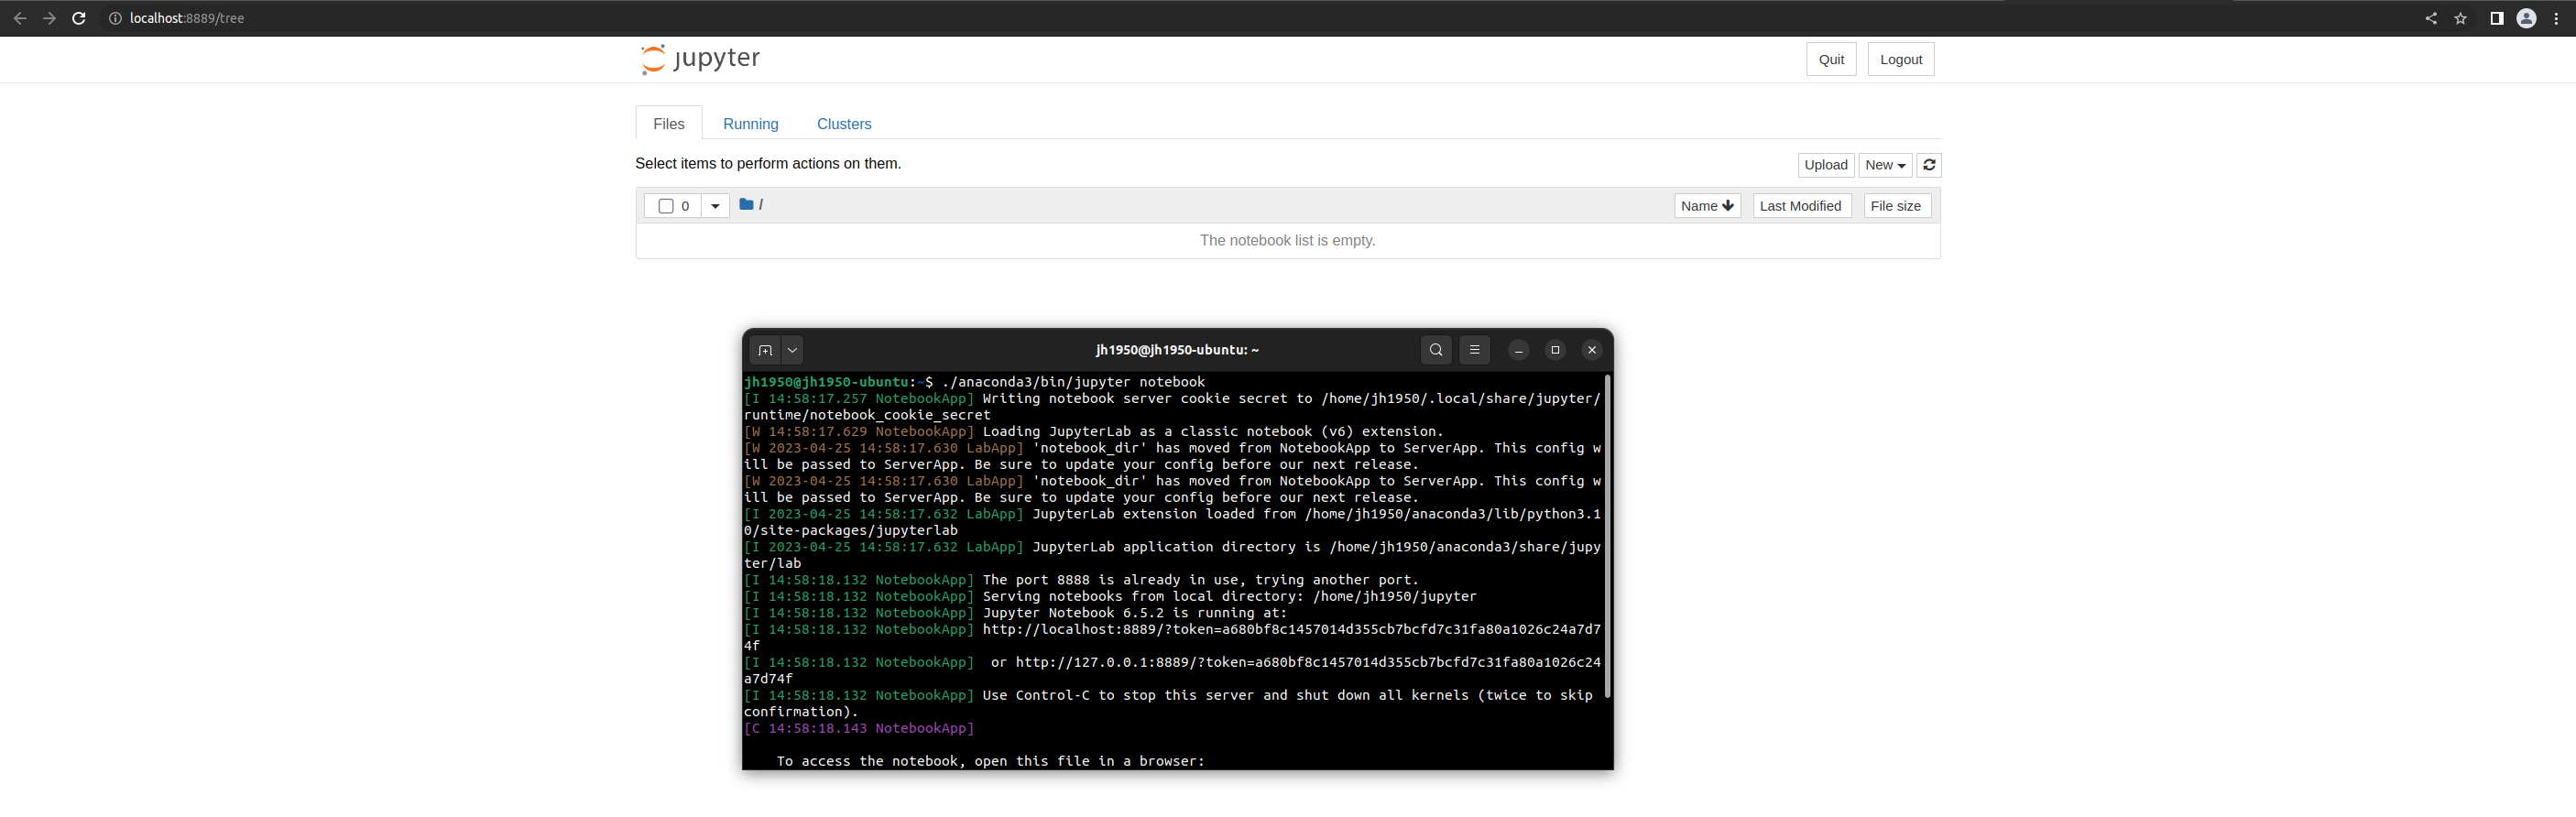Image resolution: width=2576 pixels, height=817 pixels.
Task: Click the './anaconda3/bin/jupyter notebook' command text
Action: tap(1073, 382)
